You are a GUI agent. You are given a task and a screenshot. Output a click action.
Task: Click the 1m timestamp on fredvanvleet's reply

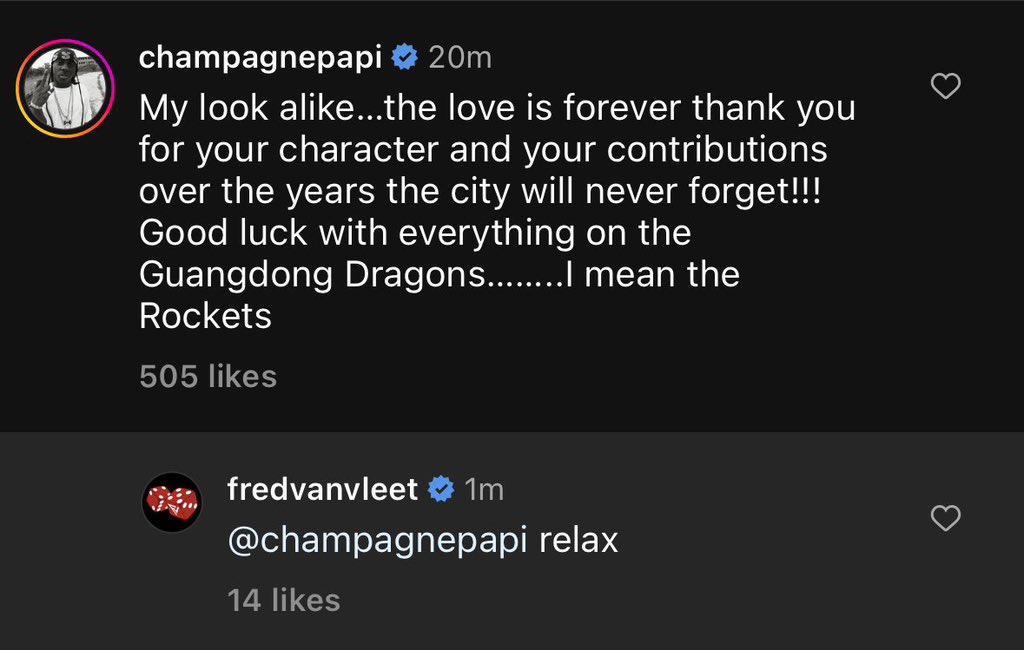click(483, 490)
